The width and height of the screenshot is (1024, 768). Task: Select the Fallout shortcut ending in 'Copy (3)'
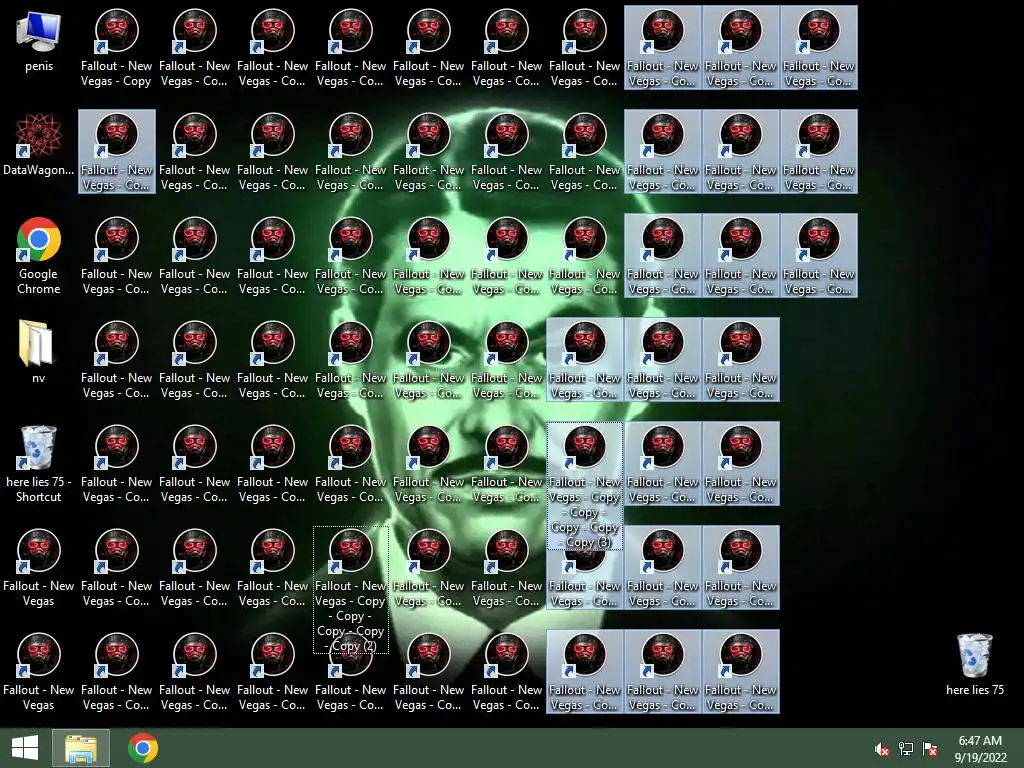(584, 485)
